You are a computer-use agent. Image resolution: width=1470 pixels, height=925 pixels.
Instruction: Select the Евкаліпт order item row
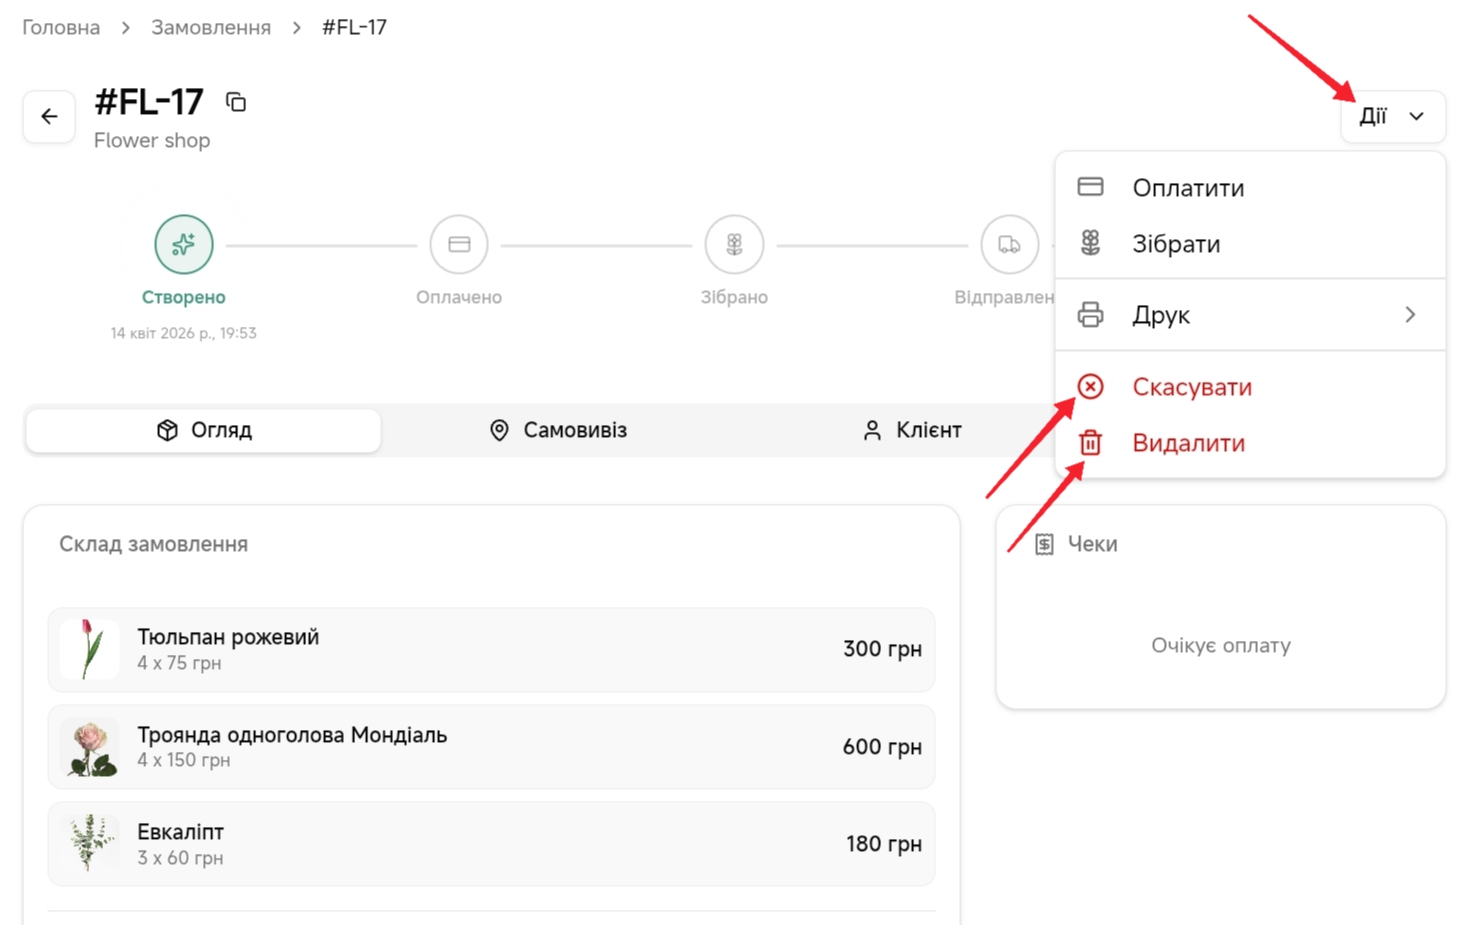pyautogui.click(x=491, y=844)
